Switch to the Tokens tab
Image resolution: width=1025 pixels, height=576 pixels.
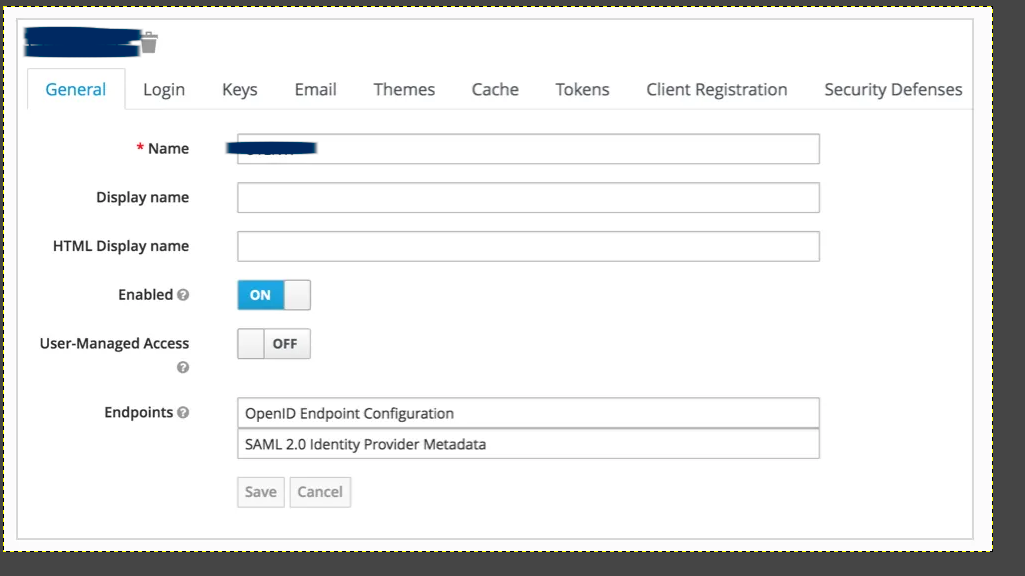point(582,90)
